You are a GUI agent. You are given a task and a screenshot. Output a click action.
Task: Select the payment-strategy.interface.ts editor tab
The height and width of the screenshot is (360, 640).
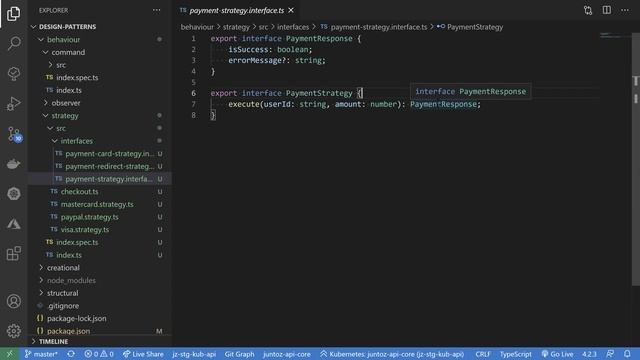[x=237, y=10]
